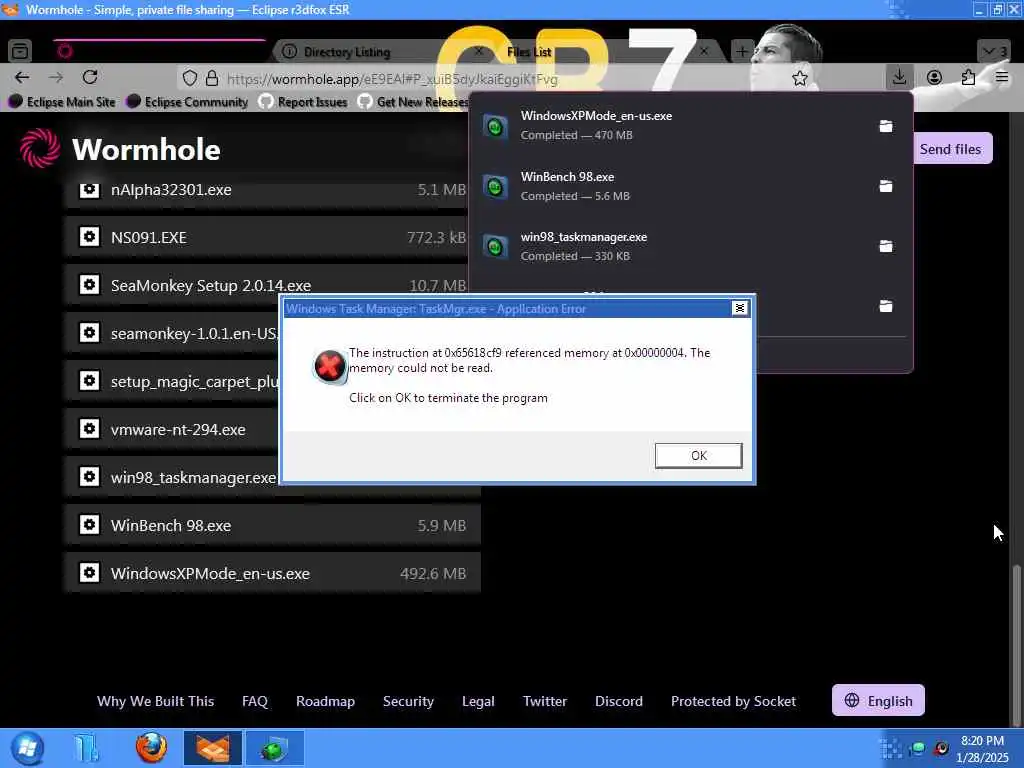Show WindowsXPMode_en-us.exe in its folder
Viewport: 1024px width, 768px height.
click(886, 126)
